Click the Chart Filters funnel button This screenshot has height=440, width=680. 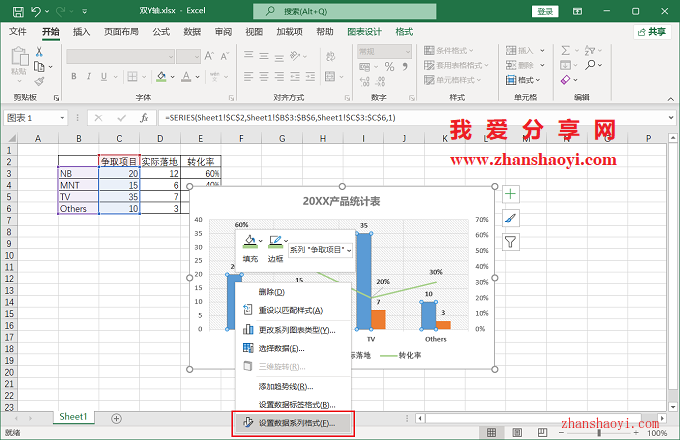[x=510, y=242]
